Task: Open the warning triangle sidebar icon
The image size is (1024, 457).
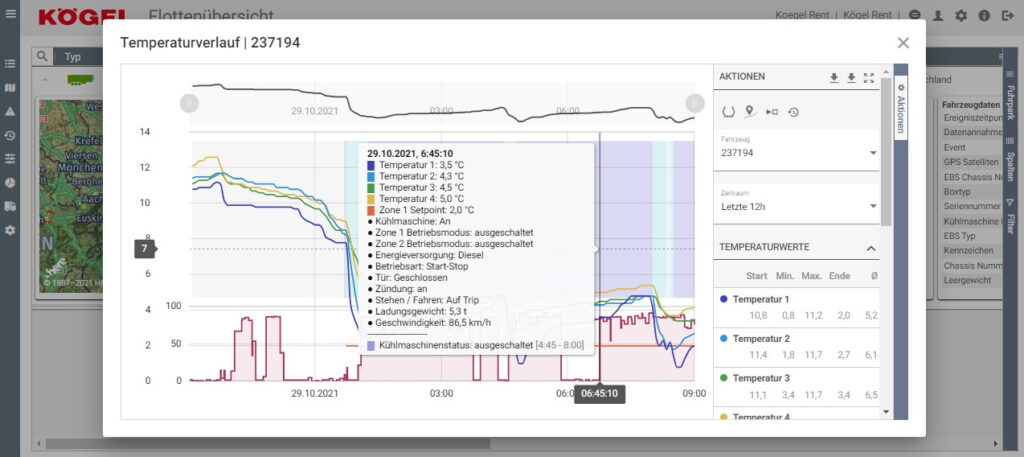Action: tap(10, 112)
